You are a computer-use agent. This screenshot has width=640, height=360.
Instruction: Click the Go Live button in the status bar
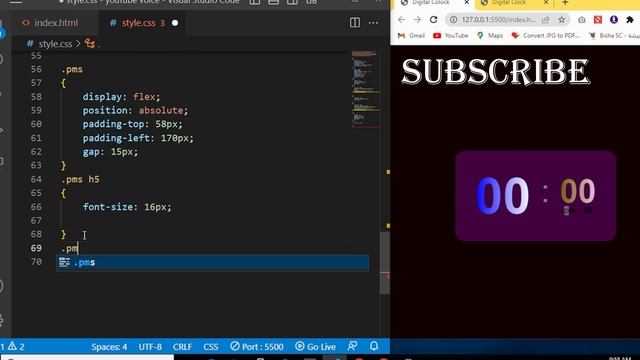tap(316, 347)
